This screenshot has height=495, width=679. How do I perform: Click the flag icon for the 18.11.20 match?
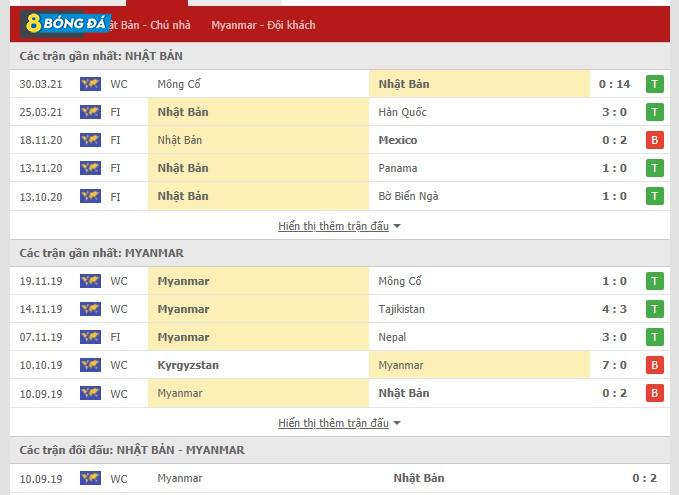[x=90, y=140]
